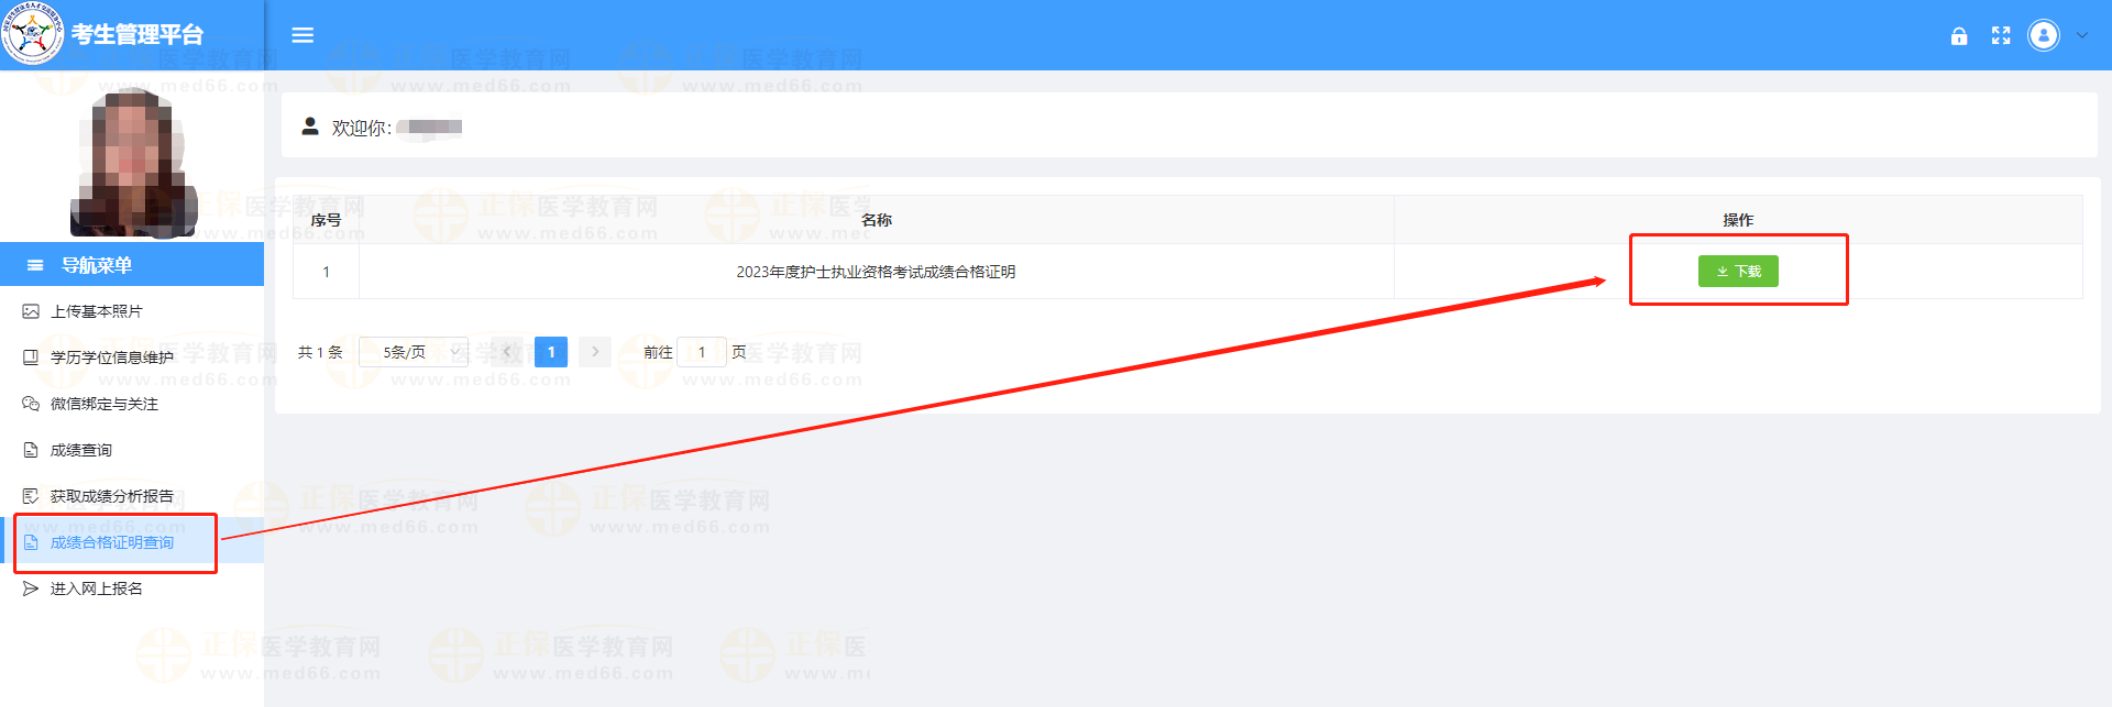Click the 前往 page number input field
This screenshot has height=707, width=2112.
(701, 352)
